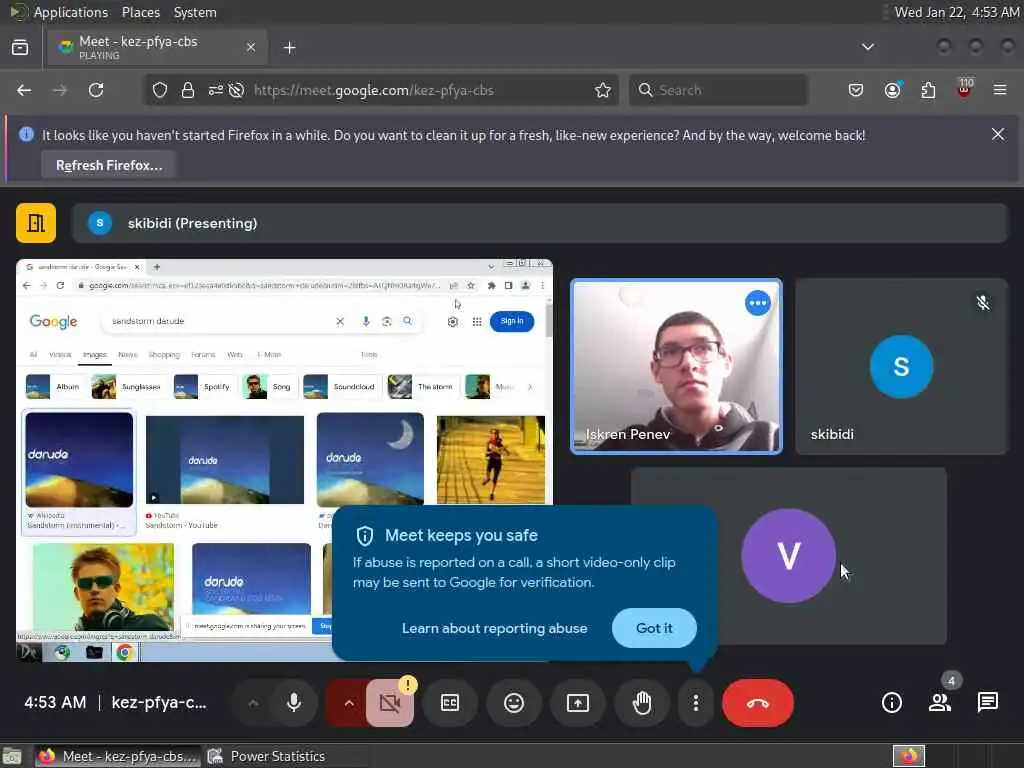
Task: Open the System menu
Action: pyautogui.click(x=195, y=12)
